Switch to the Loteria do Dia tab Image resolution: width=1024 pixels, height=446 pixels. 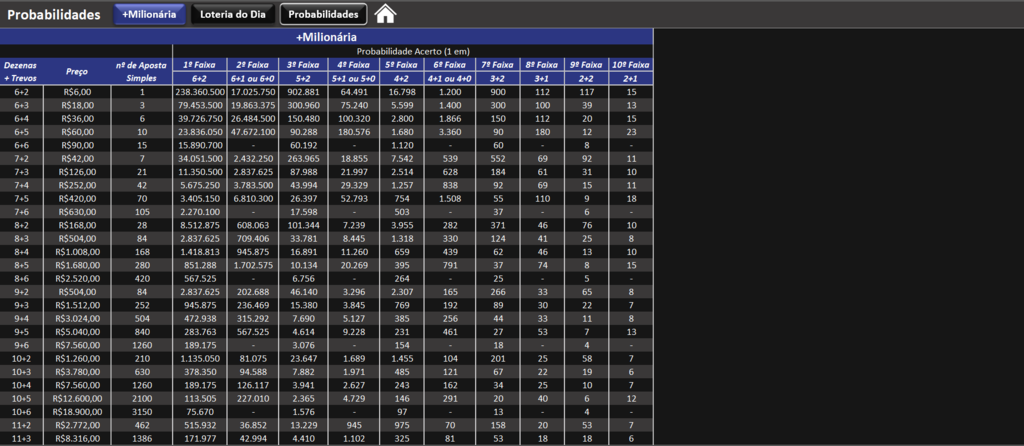coord(233,14)
